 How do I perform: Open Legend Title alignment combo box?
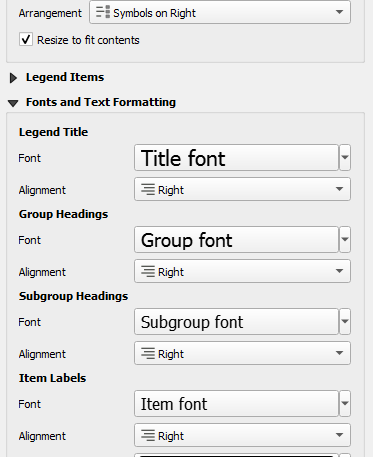pyautogui.click(x=242, y=189)
